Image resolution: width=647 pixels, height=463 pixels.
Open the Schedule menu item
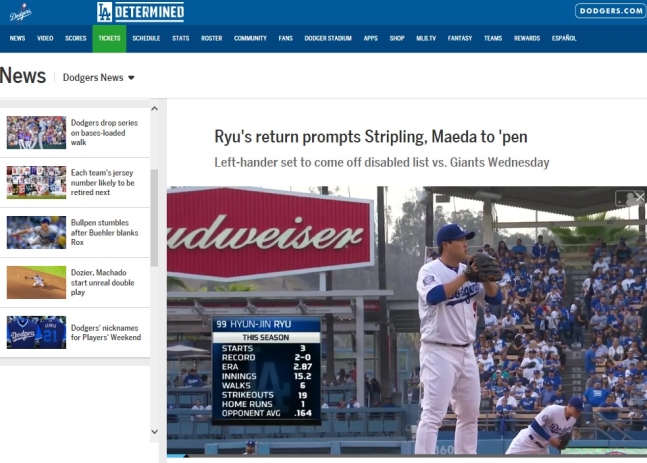pyautogui.click(x=146, y=38)
